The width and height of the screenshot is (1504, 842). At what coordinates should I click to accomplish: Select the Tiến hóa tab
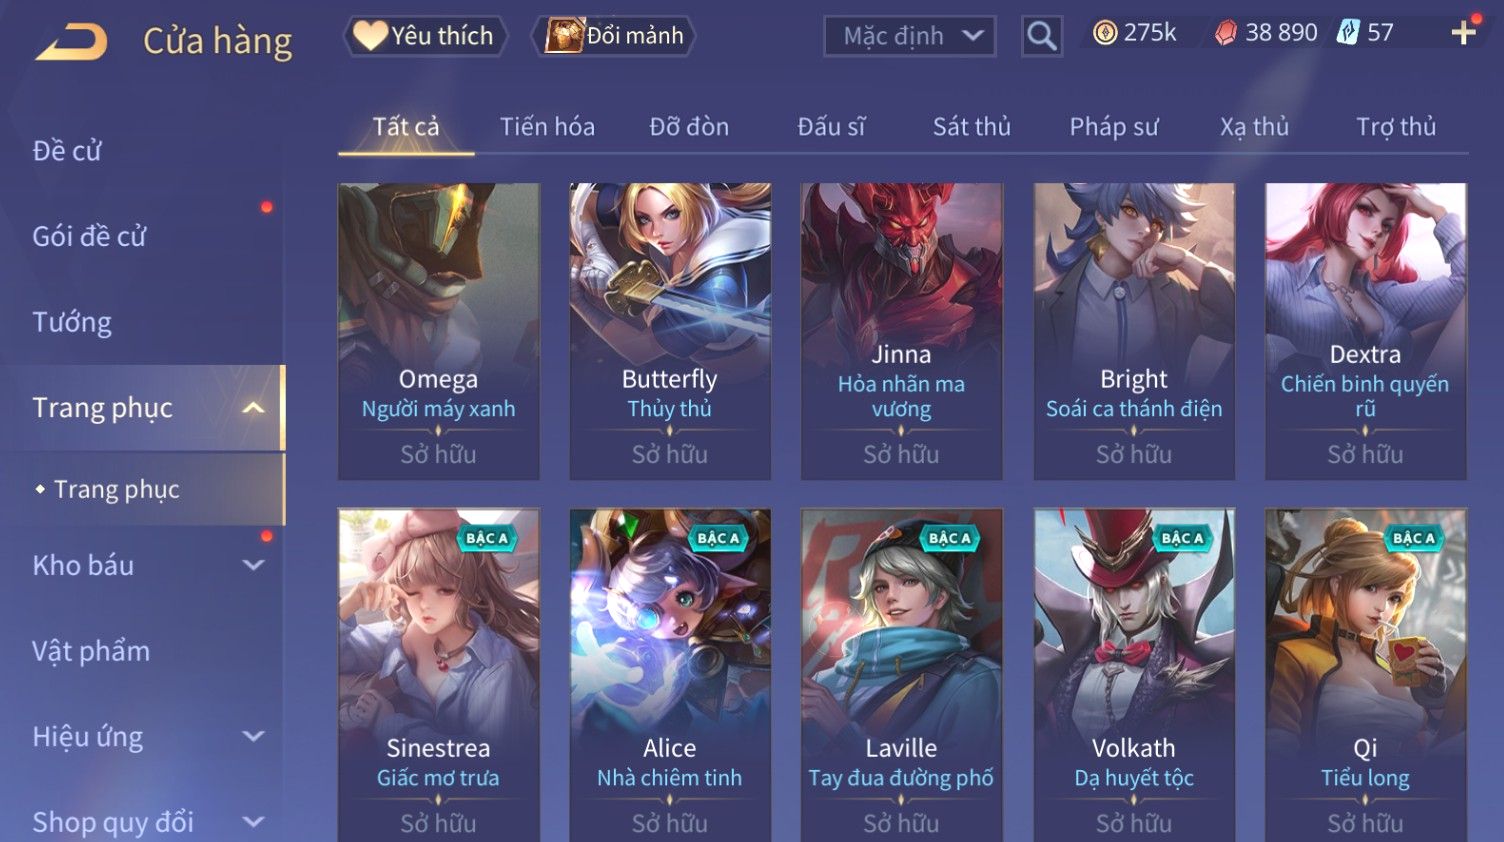coord(547,127)
